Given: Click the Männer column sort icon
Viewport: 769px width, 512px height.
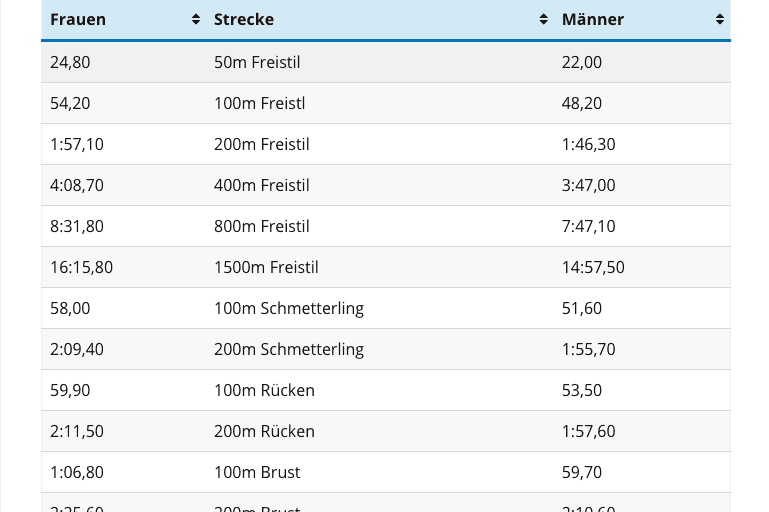Looking at the screenshot, I should (720, 19).
